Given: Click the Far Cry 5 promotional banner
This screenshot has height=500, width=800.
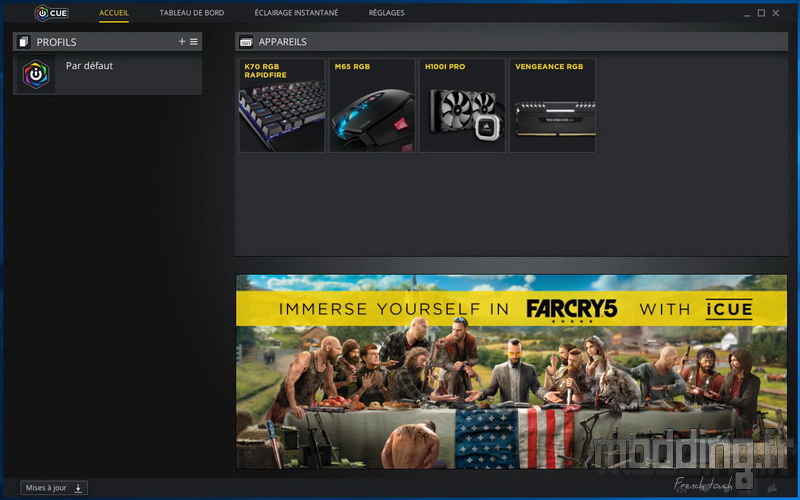Looking at the screenshot, I should point(511,371).
